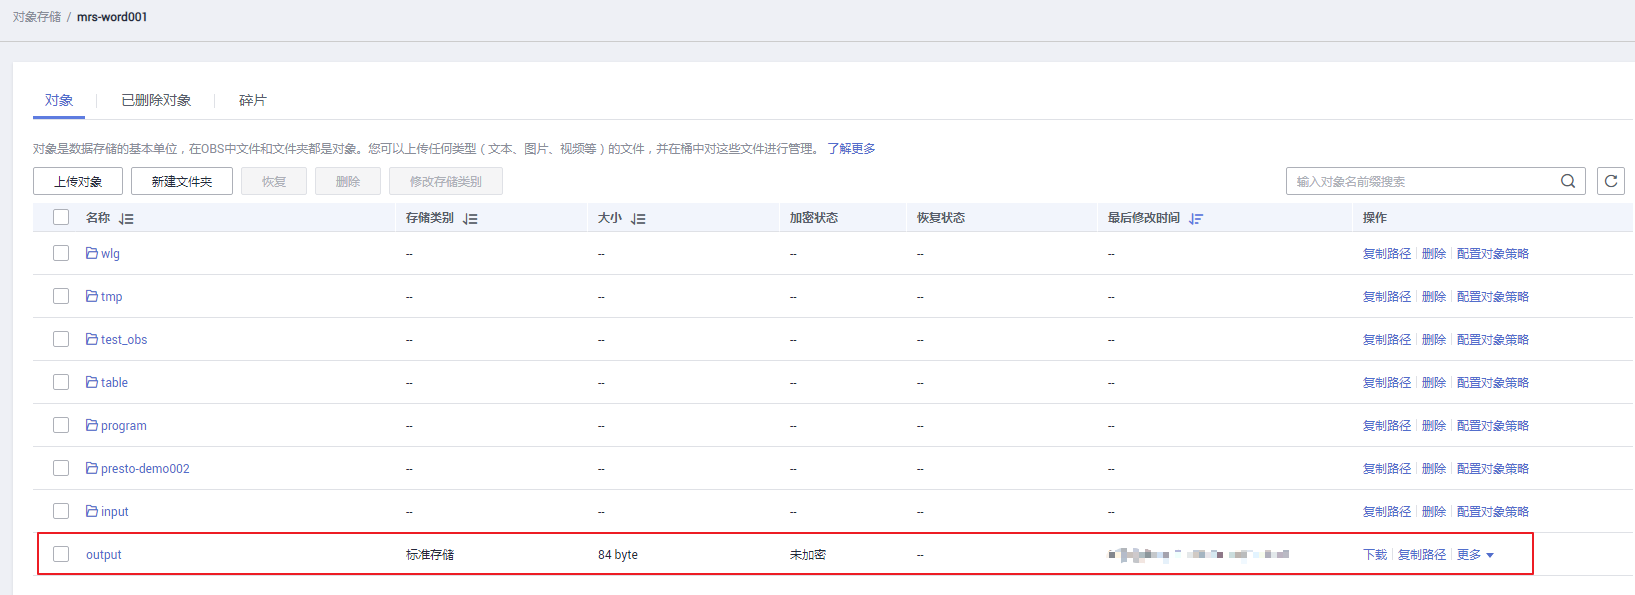This screenshot has height=595, width=1635.
Task: Click the refresh icon button
Action: tap(1610, 181)
